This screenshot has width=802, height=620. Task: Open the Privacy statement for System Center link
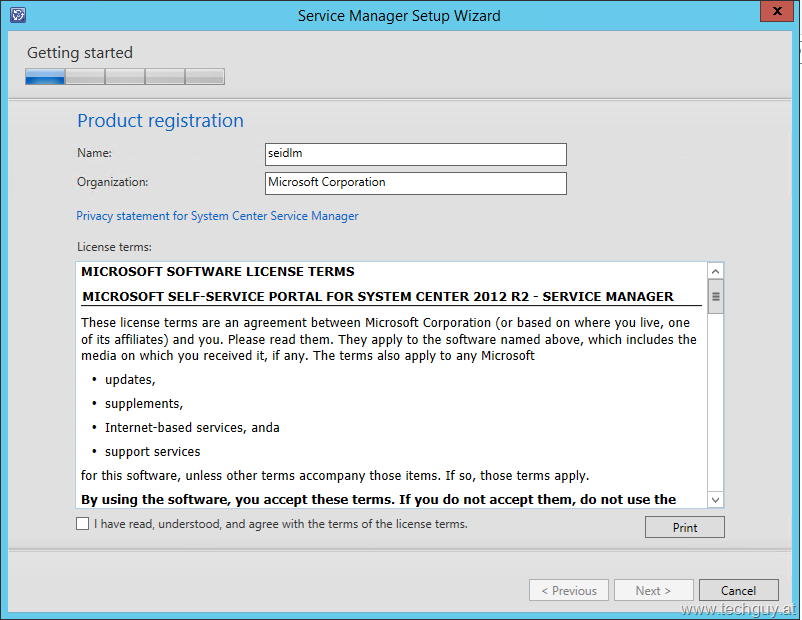click(x=217, y=216)
